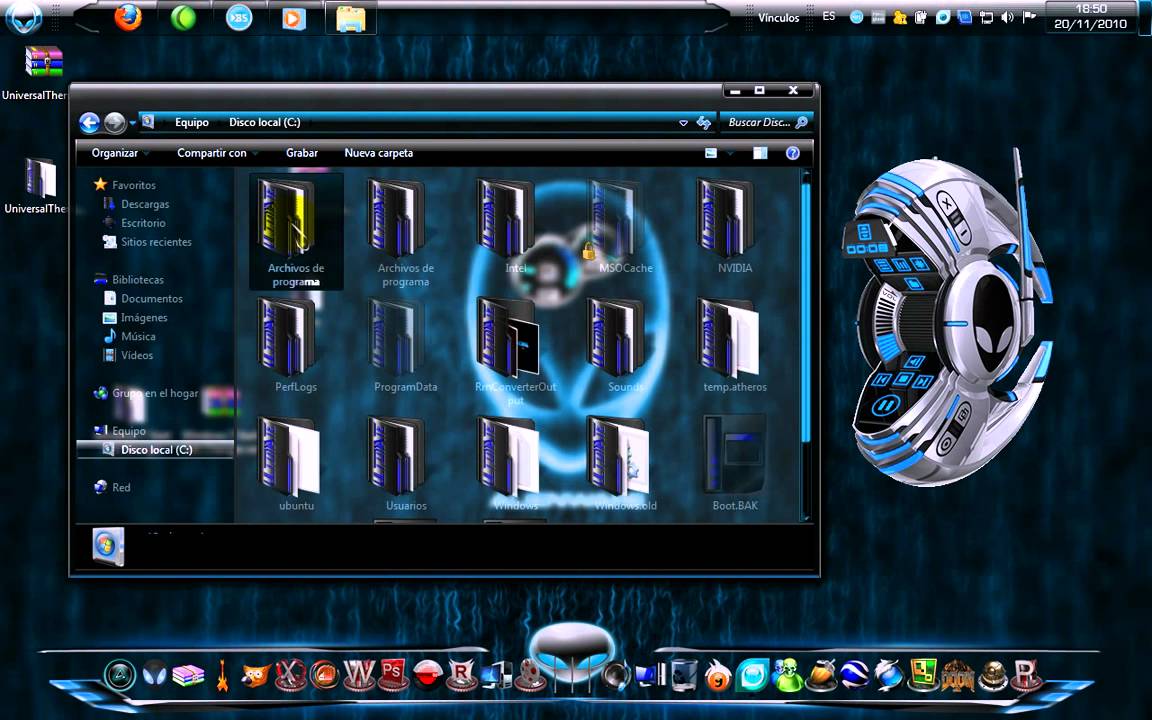Toggle mute on the alien media widget

pyautogui.click(x=915, y=361)
